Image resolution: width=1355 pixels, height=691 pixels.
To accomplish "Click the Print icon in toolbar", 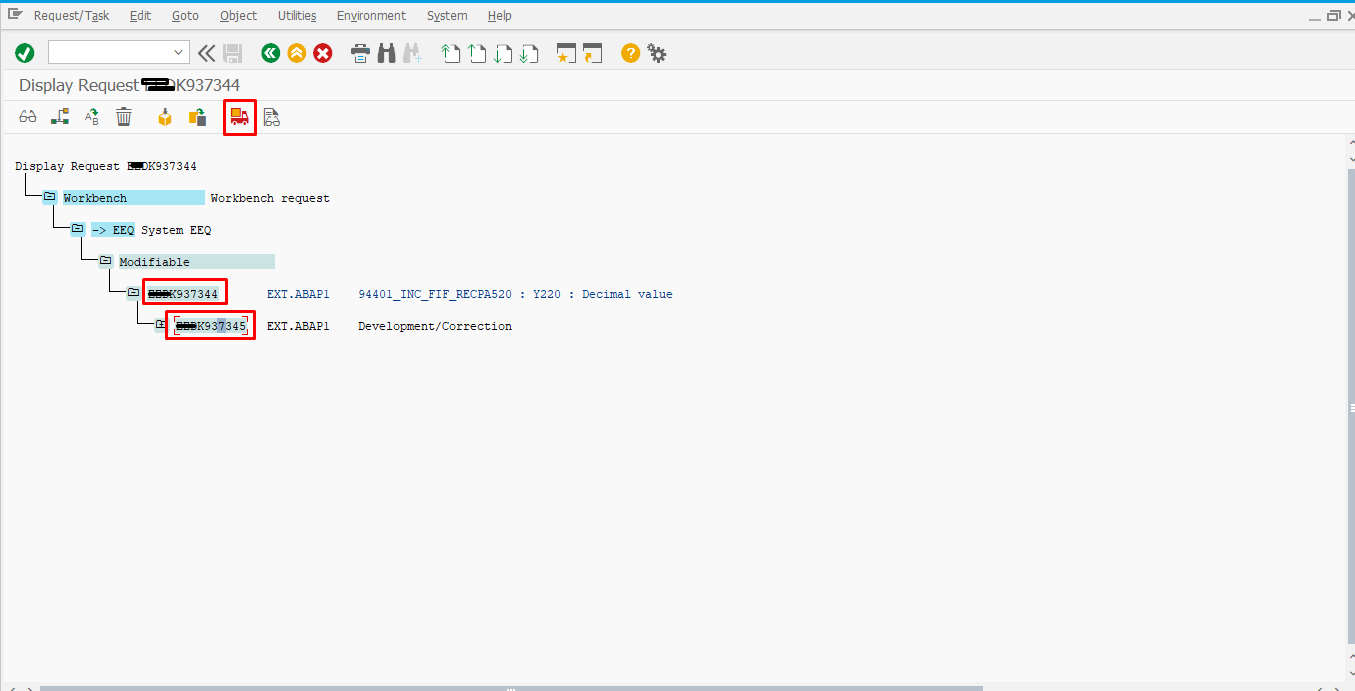I will pyautogui.click(x=360, y=53).
